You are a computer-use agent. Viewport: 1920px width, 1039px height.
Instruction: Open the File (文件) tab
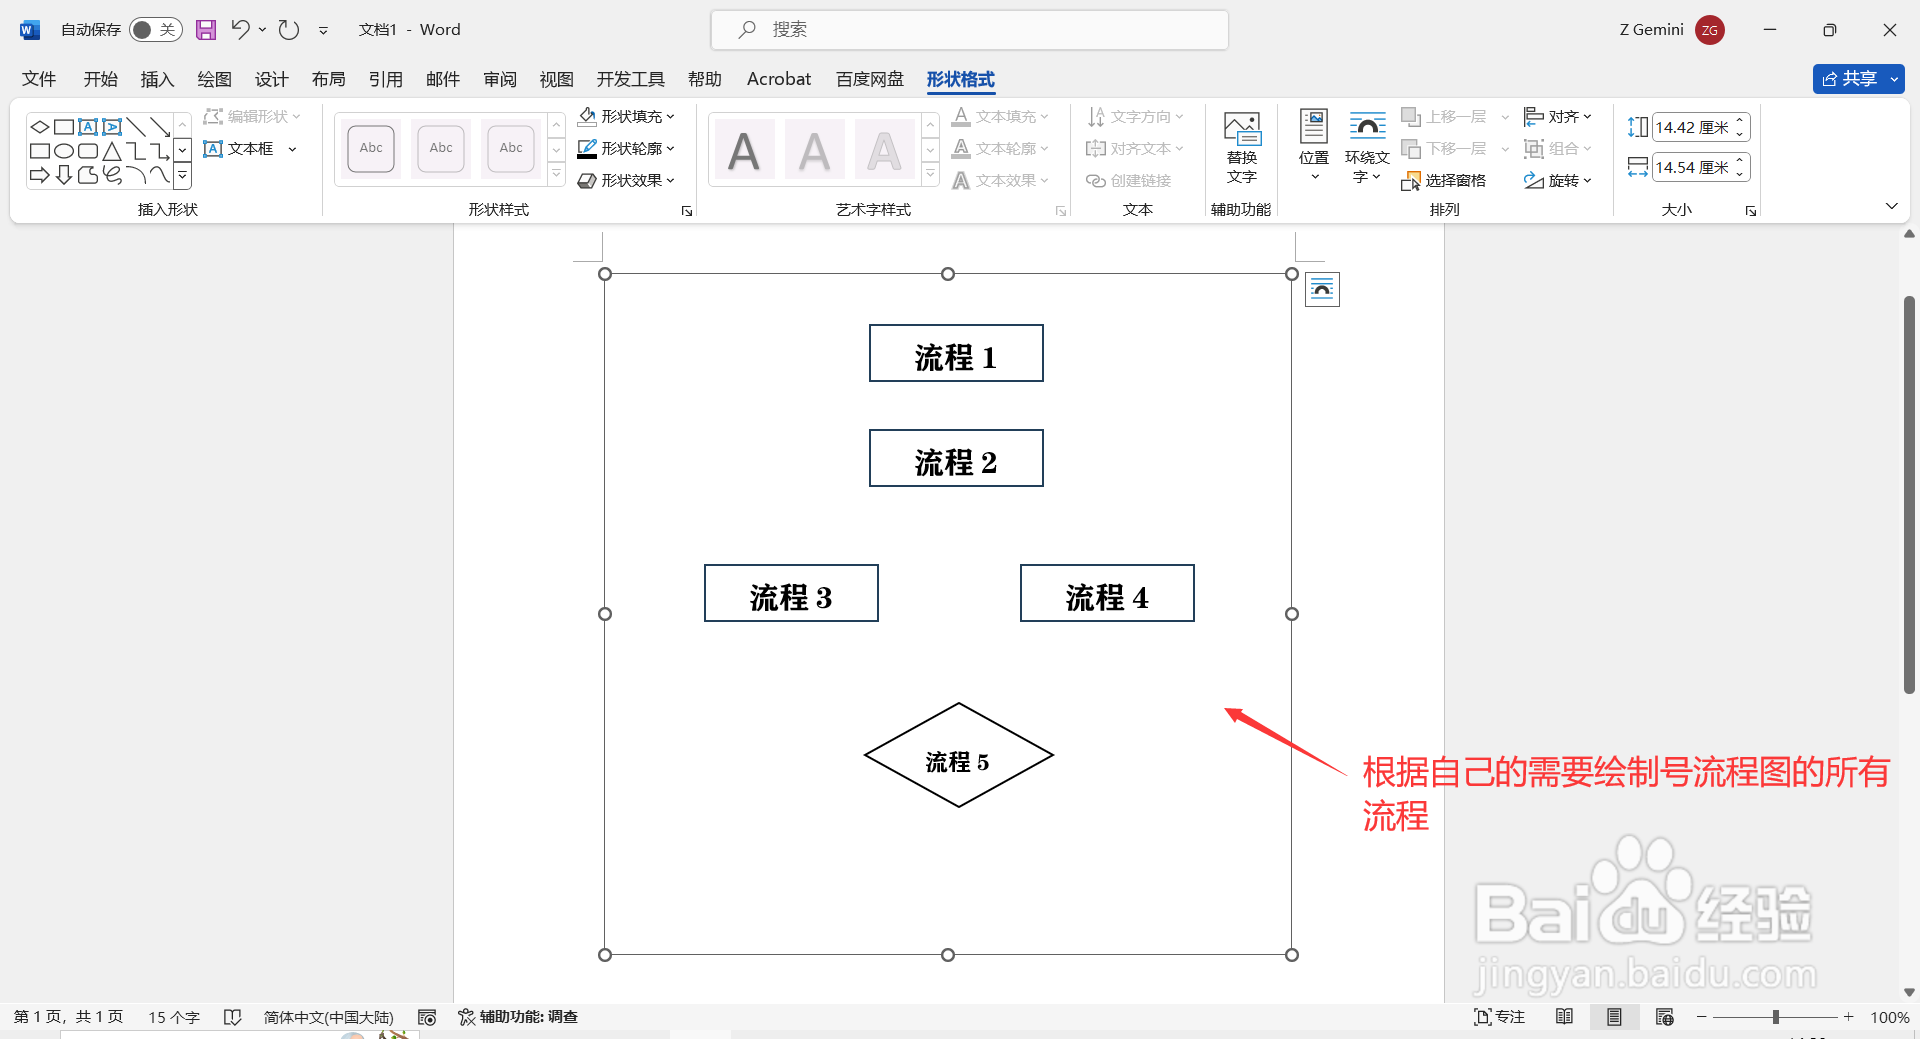point(39,79)
